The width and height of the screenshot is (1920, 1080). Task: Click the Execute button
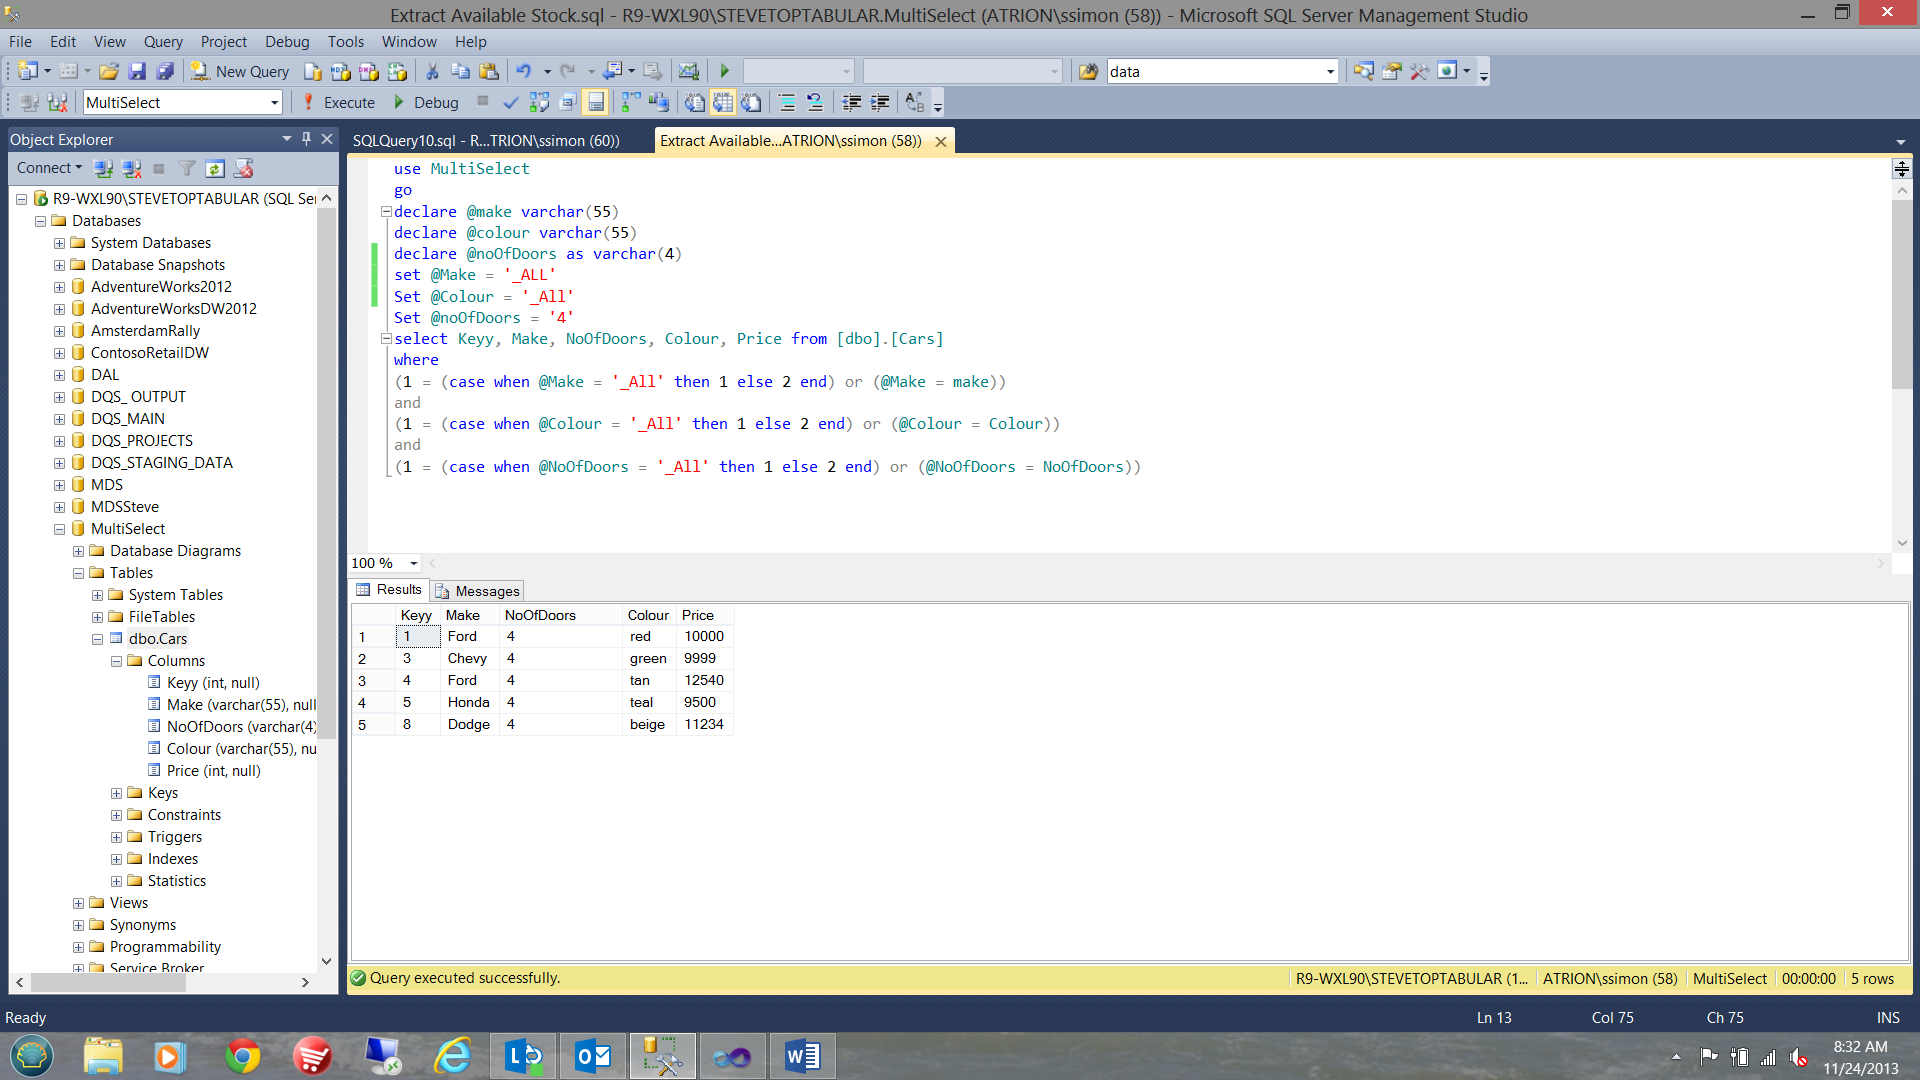(x=338, y=102)
